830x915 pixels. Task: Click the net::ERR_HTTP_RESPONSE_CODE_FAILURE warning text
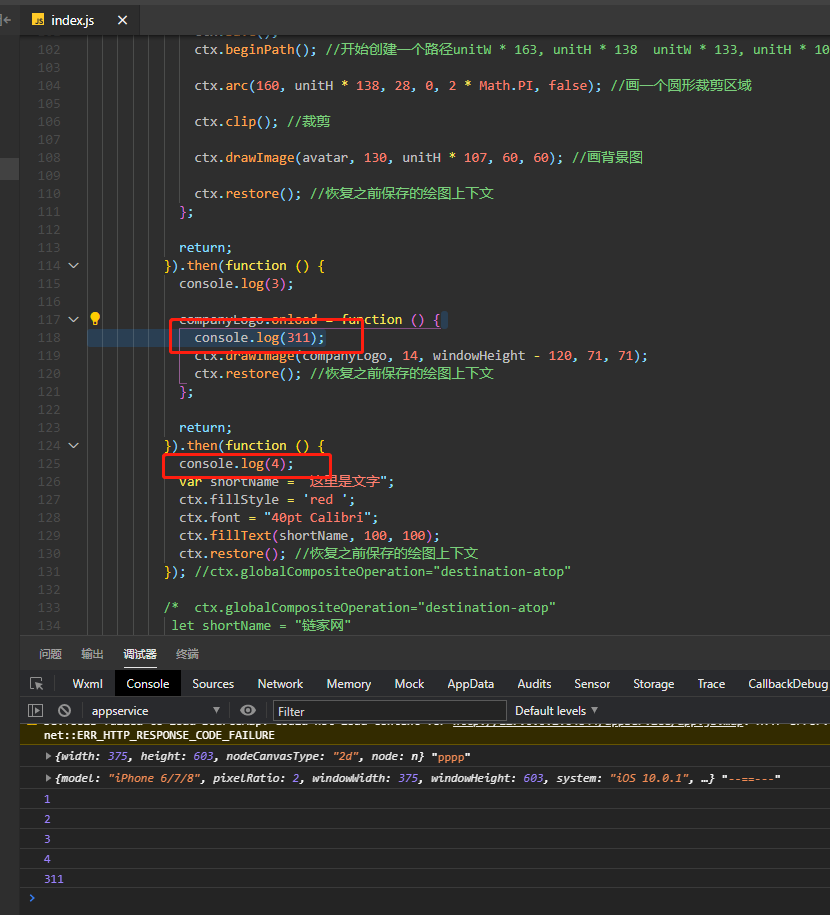(x=159, y=735)
